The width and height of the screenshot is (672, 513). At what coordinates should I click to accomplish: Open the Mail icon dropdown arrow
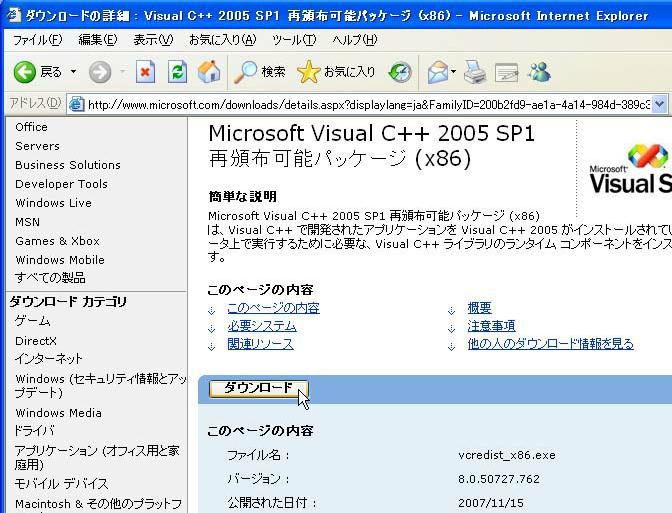(x=453, y=72)
